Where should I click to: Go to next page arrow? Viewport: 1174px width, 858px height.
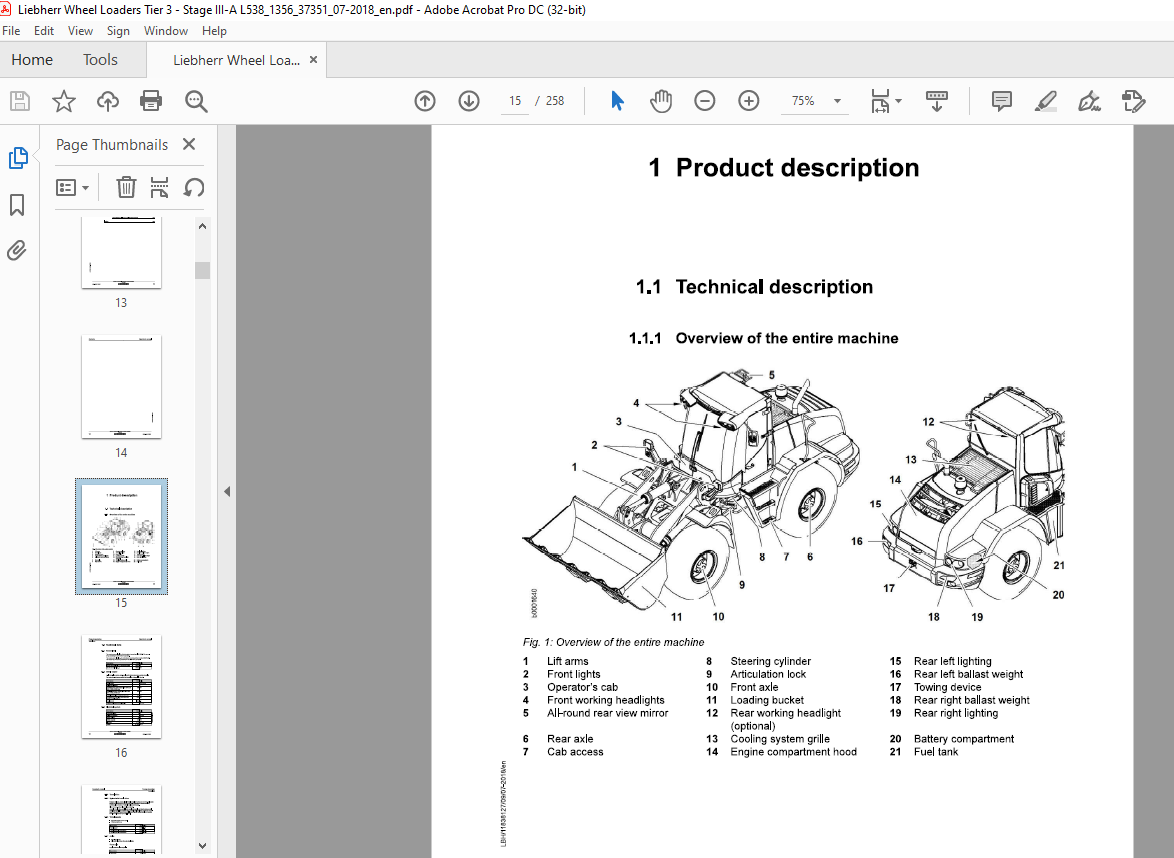coord(469,101)
